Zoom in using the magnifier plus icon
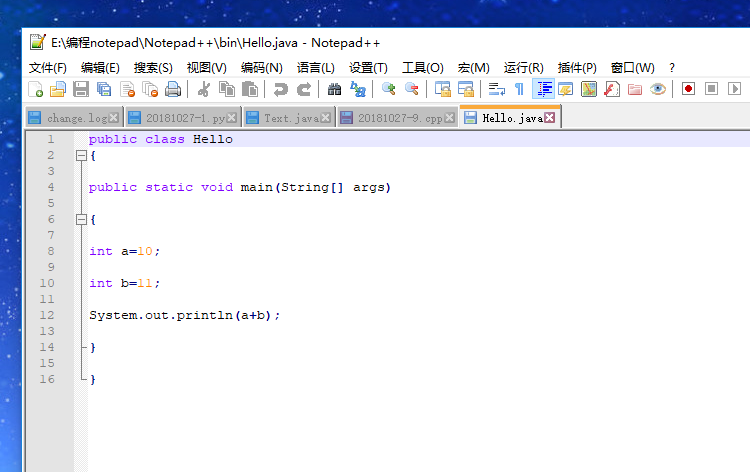This screenshot has height=472, width=750. (x=388, y=89)
